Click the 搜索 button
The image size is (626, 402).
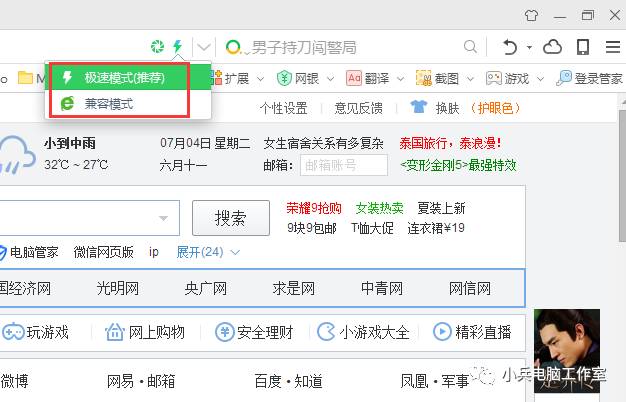click(x=231, y=218)
